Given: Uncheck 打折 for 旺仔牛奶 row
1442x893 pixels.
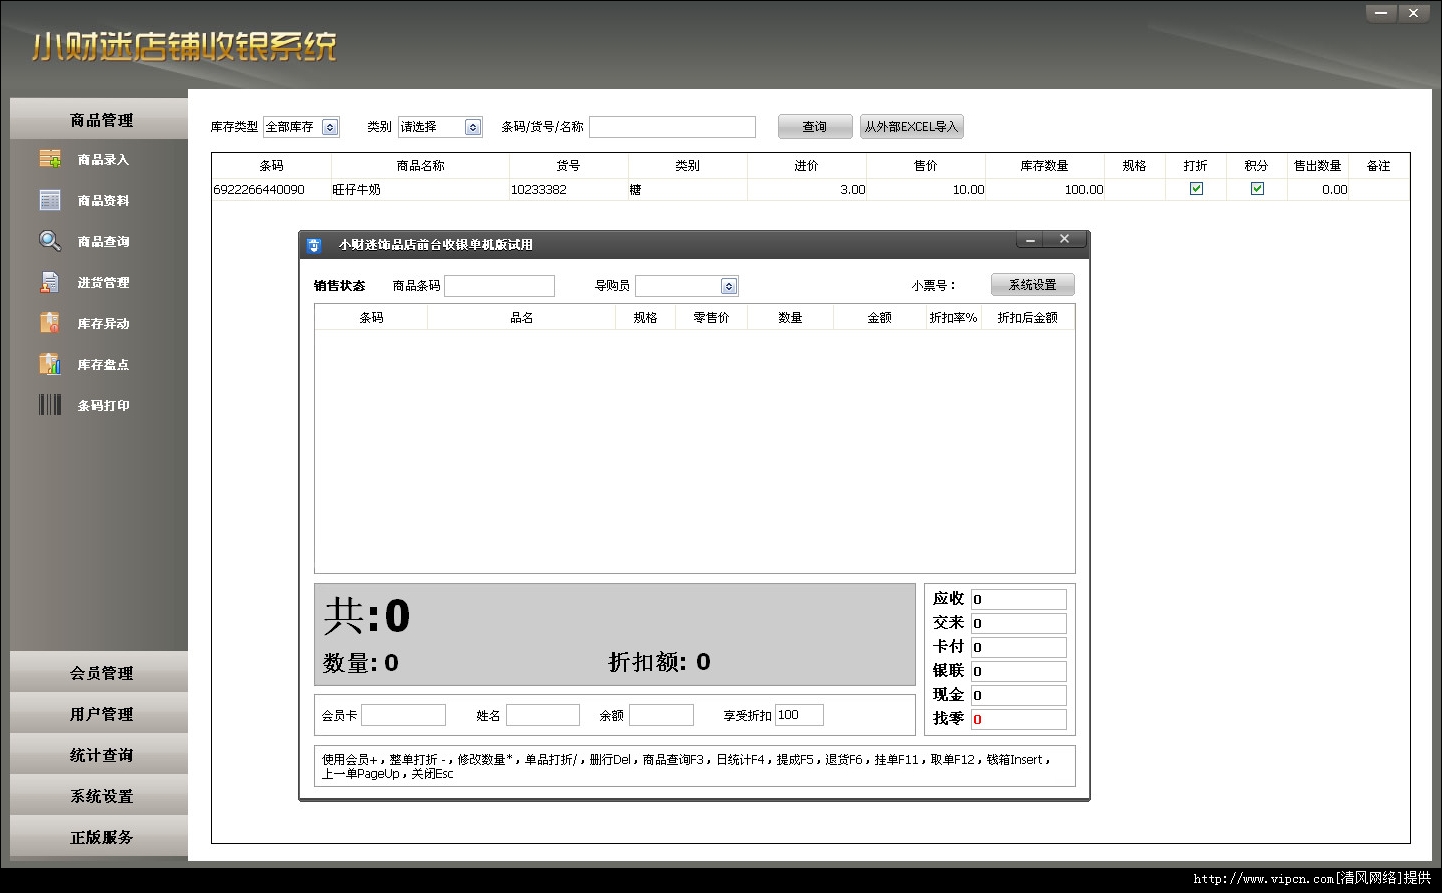Looking at the screenshot, I should click(x=1194, y=189).
